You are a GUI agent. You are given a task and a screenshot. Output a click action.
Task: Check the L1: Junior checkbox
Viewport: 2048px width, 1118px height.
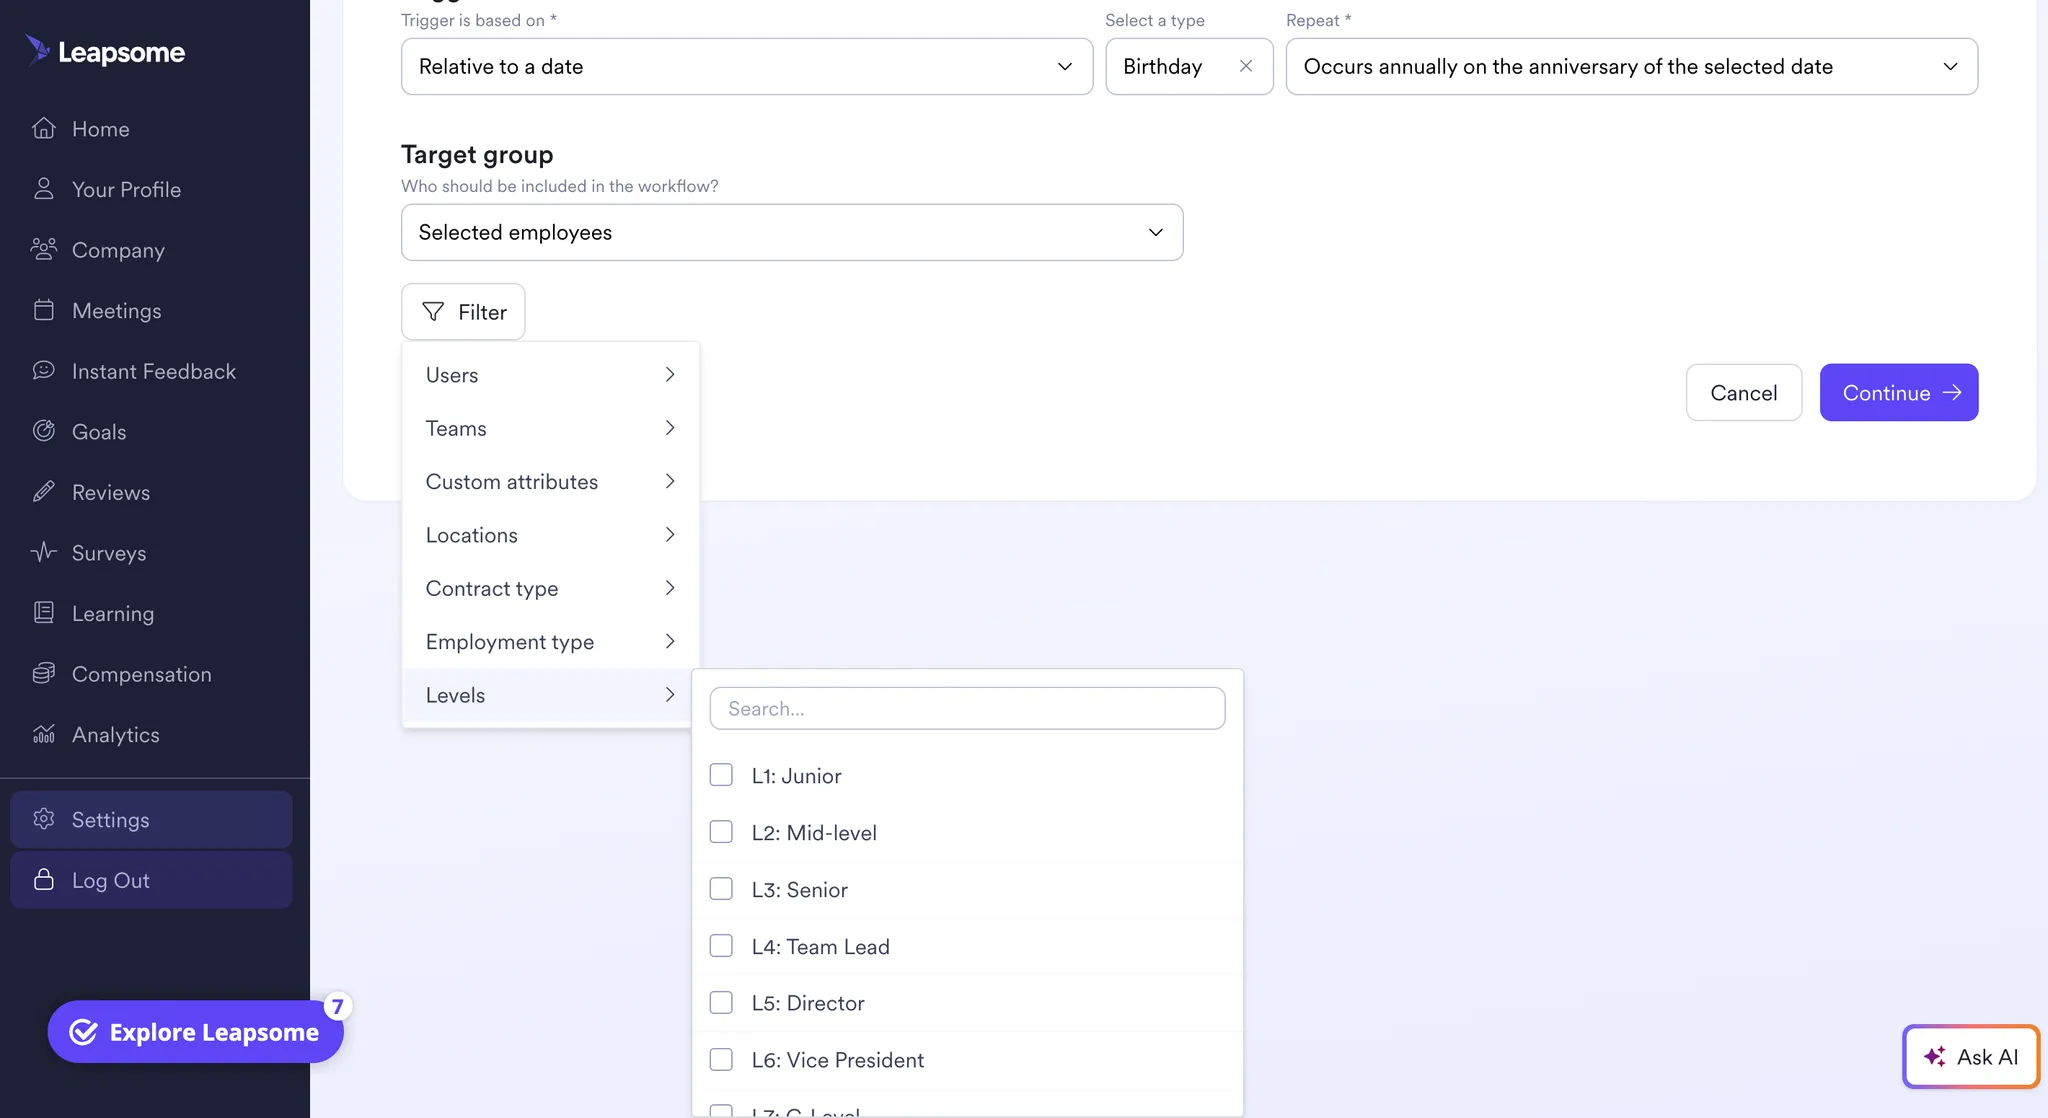720,774
